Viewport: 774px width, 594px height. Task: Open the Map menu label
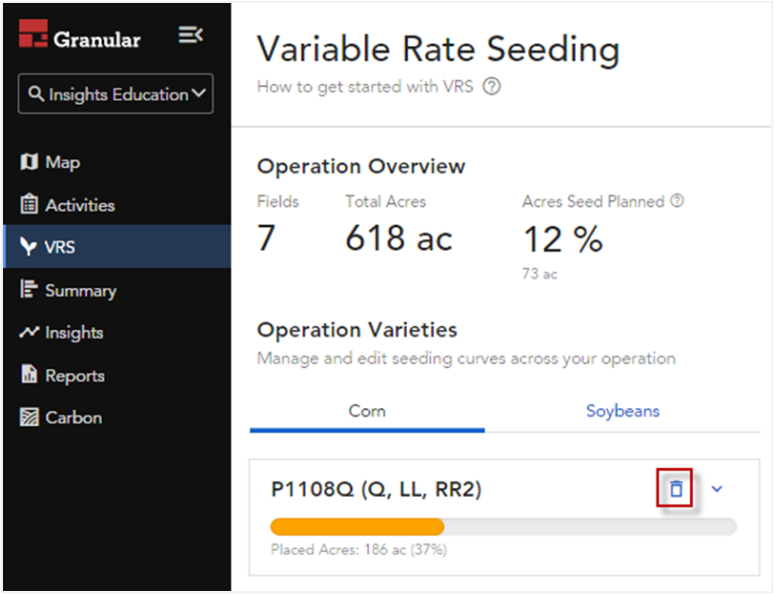[x=63, y=162]
